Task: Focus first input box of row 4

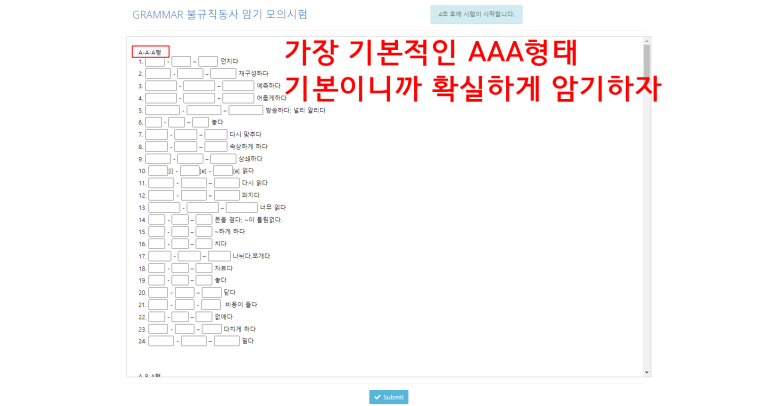Action: (161, 98)
